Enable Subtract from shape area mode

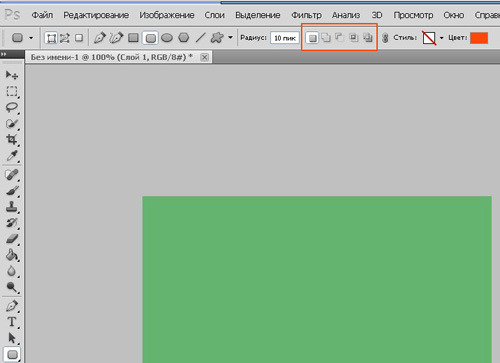pos(339,37)
